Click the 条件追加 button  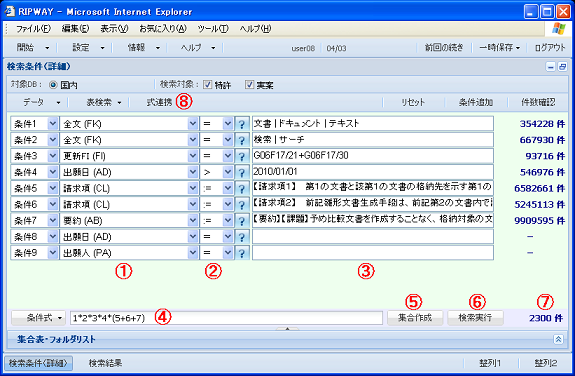click(x=476, y=102)
